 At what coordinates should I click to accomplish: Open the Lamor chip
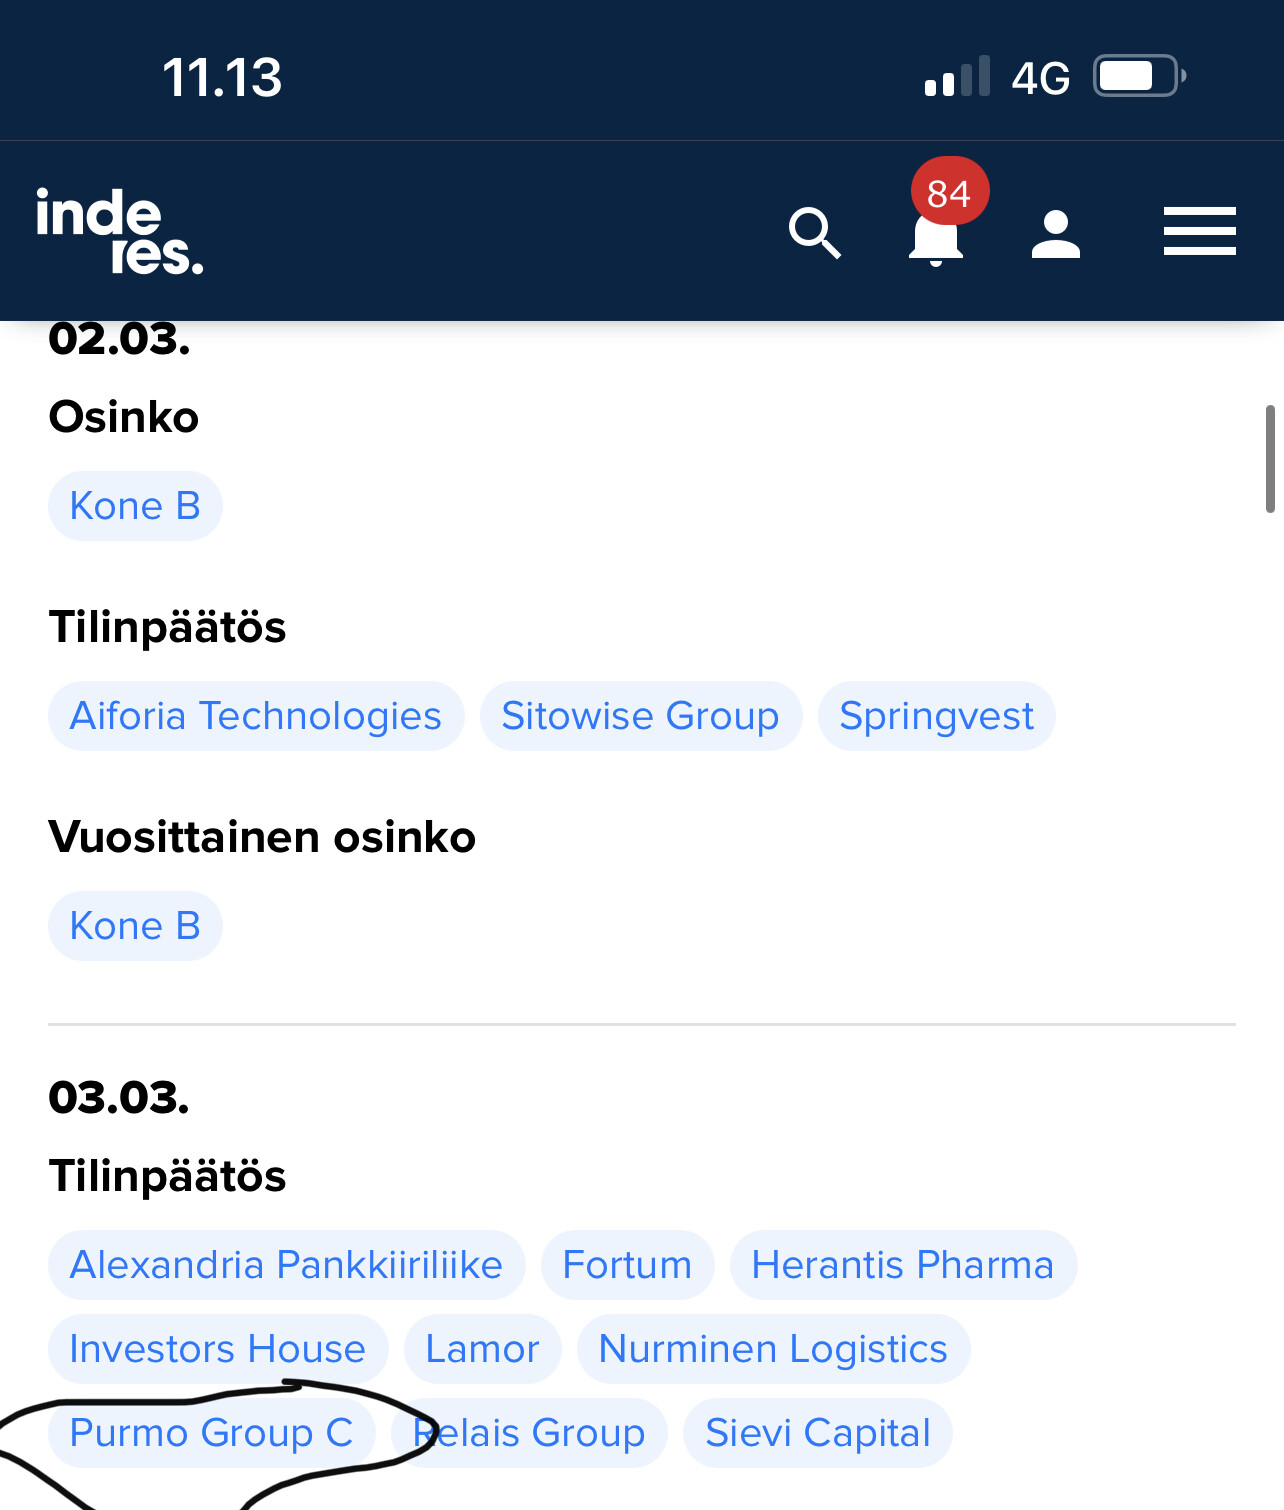click(482, 1349)
